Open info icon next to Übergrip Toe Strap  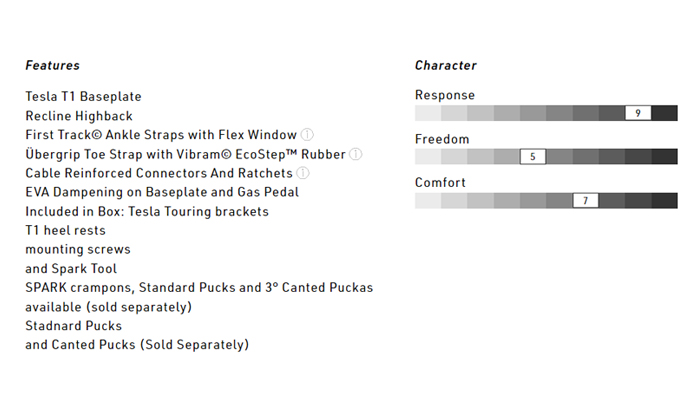tap(356, 154)
